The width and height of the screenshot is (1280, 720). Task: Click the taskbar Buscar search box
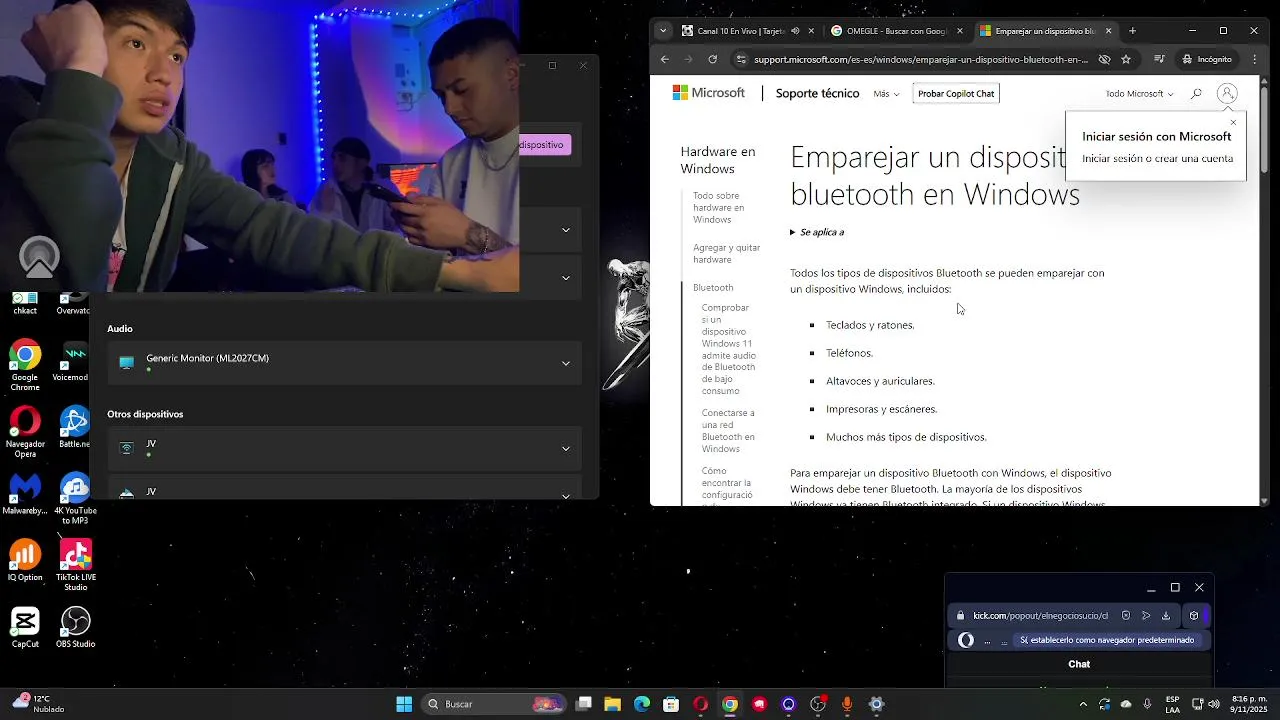(x=495, y=704)
